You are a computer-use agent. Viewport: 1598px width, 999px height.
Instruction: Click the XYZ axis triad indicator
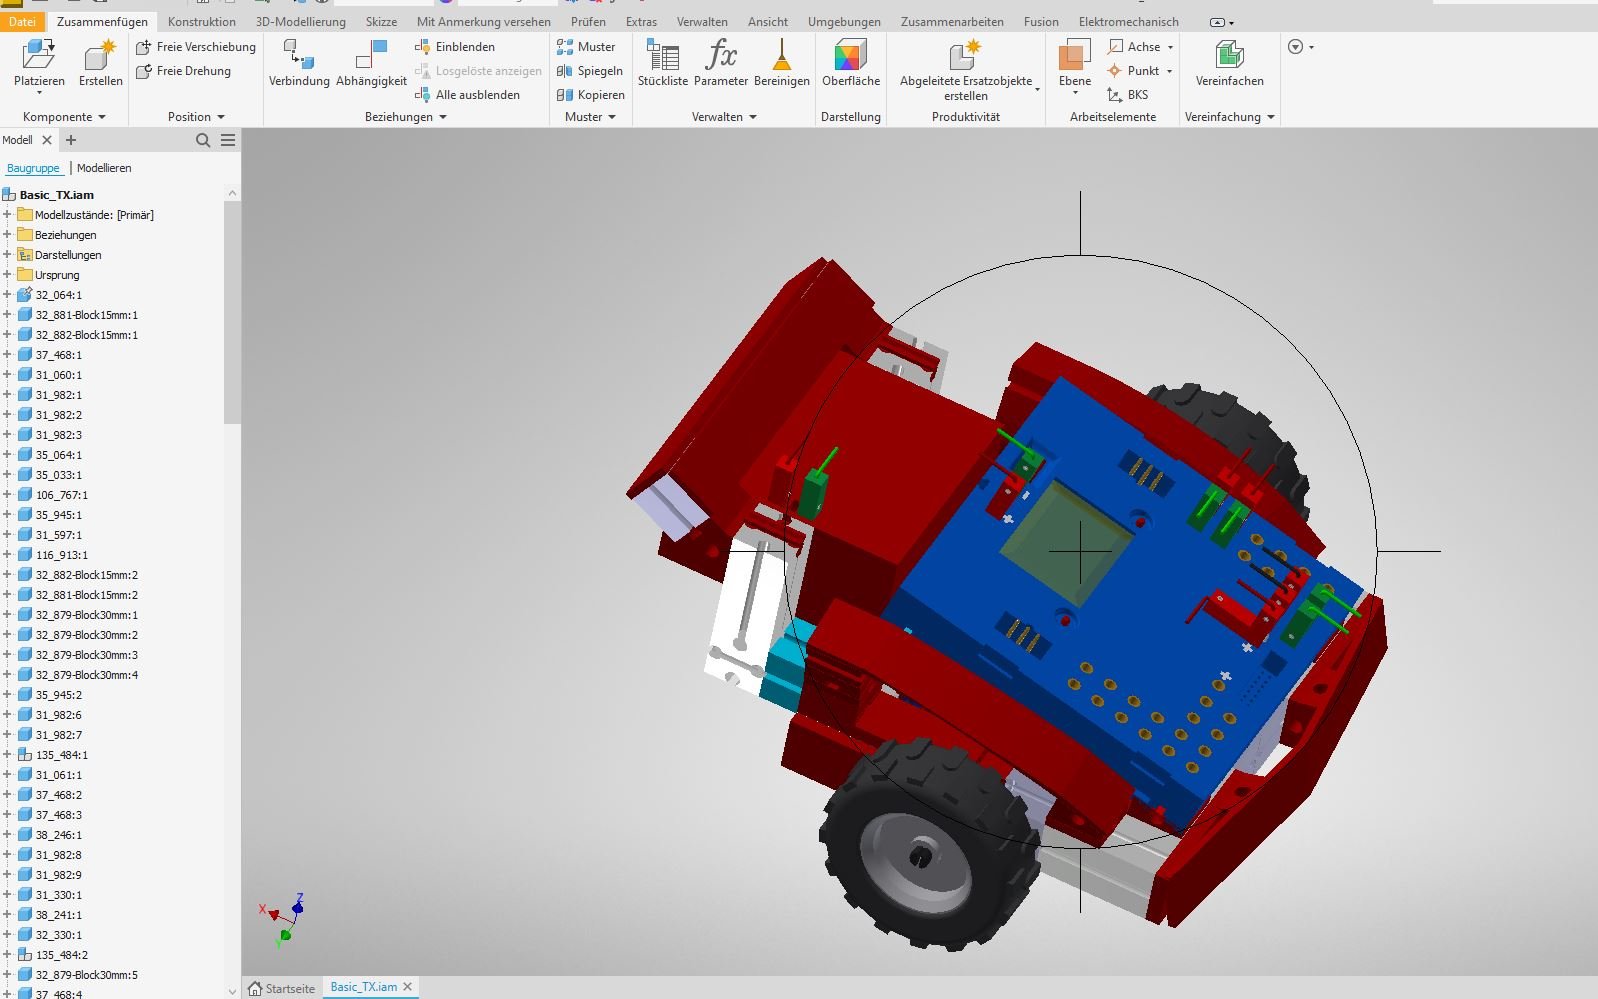(282, 920)
